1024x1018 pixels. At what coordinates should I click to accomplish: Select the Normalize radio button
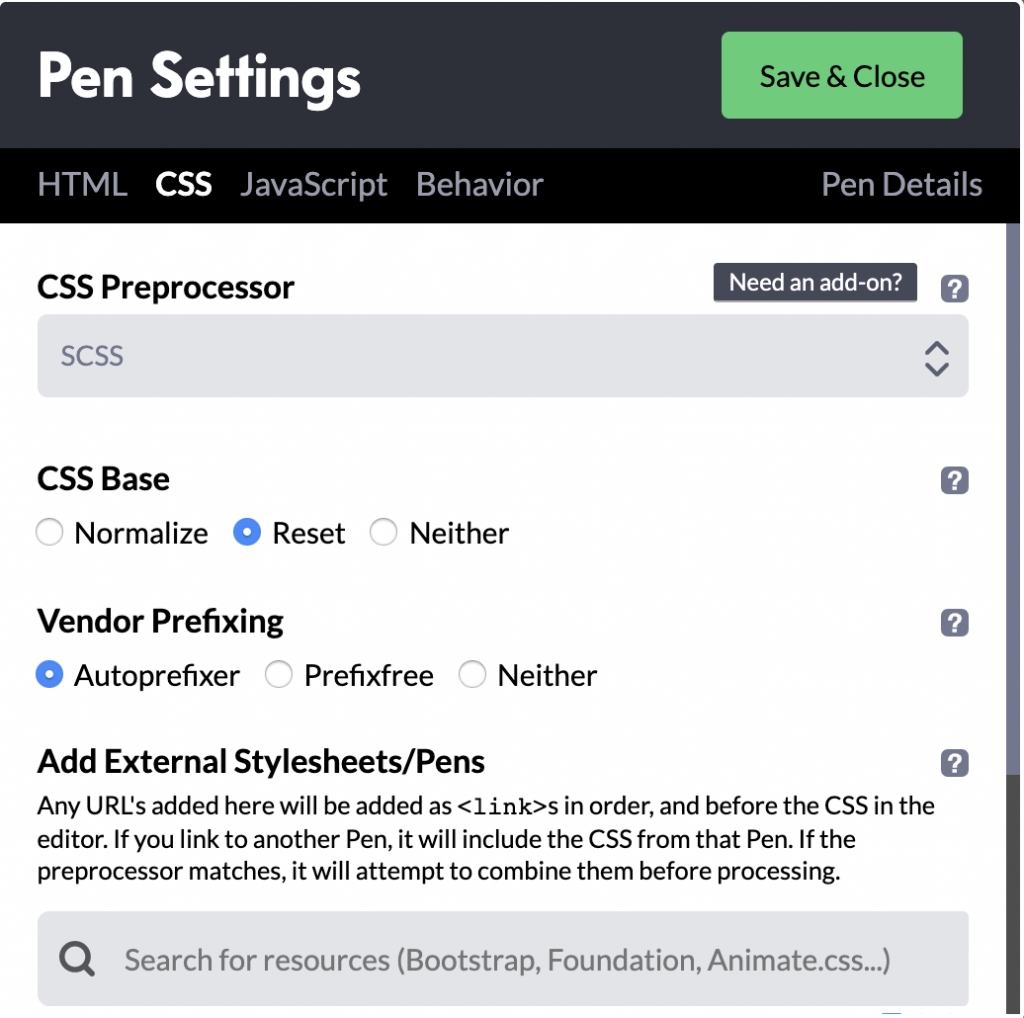point(50,533)
